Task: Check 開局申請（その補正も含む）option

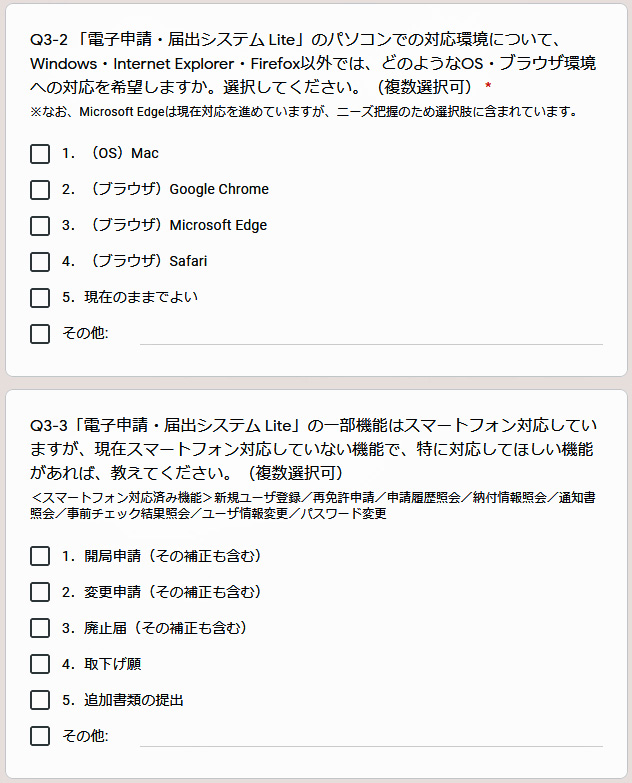Action: coord(40,556)
